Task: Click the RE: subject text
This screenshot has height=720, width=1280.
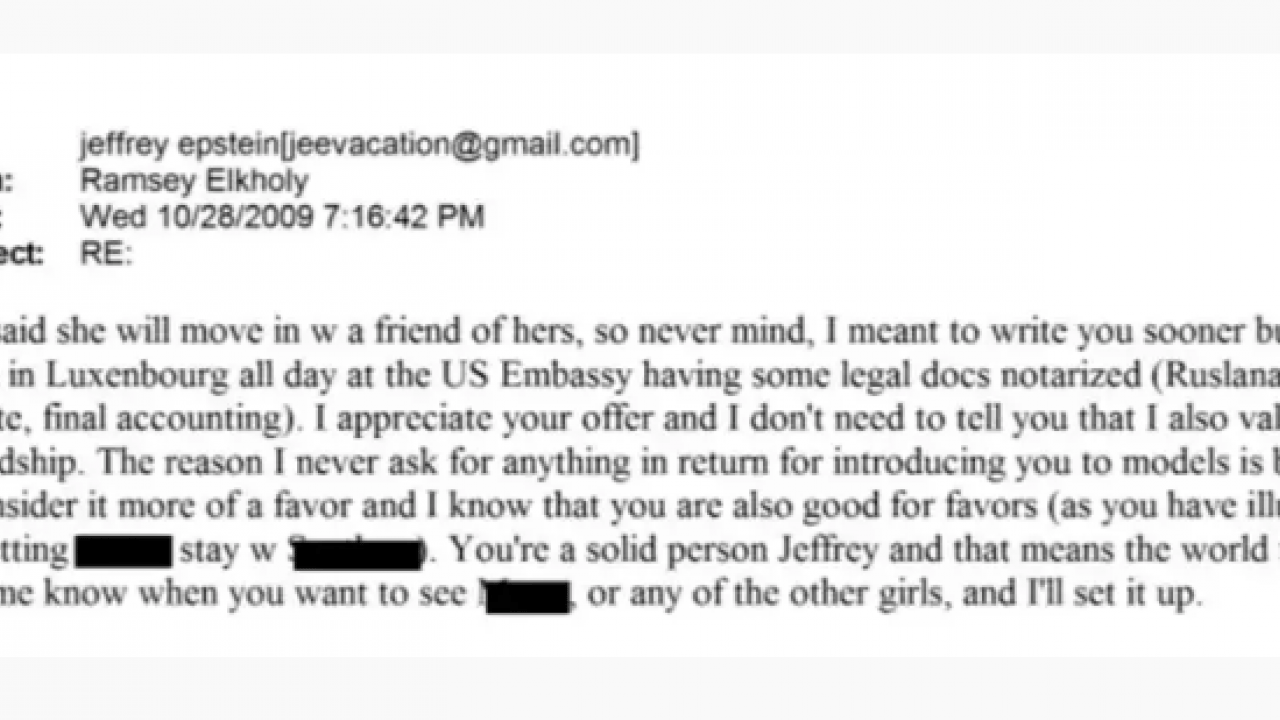Action: 105,253
